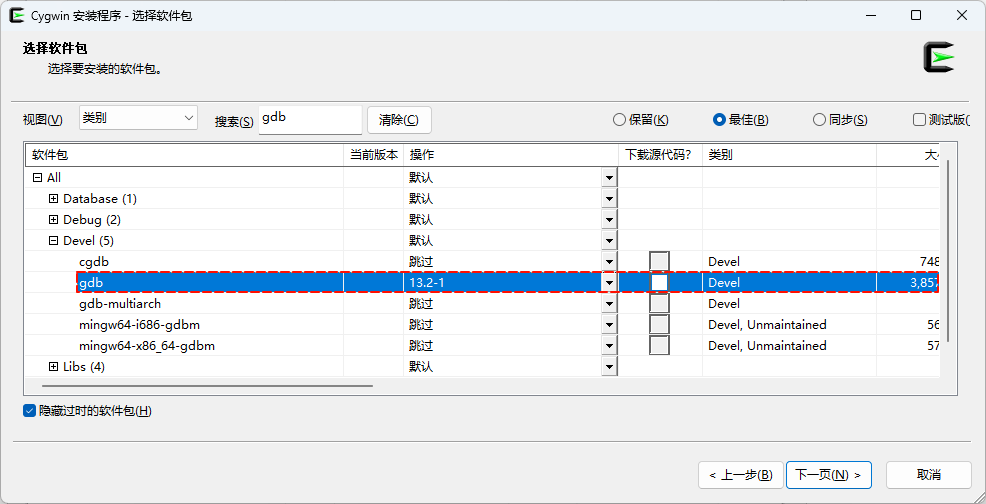Click Devel, Unmaintained category for mingw64-i686-gdbm
986x504 pixels.
[x=767, y=325]
